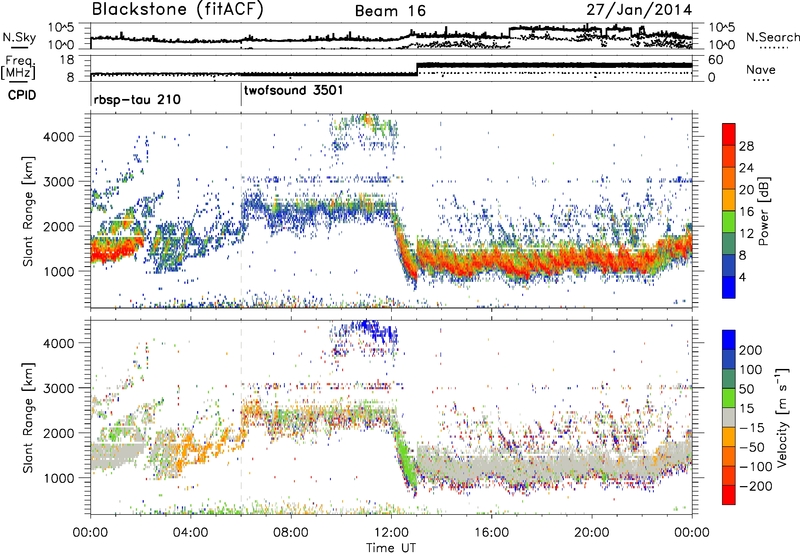Click the 'Beam 16' label
This screenshot has width=800, height=554.
pos(390,11)
